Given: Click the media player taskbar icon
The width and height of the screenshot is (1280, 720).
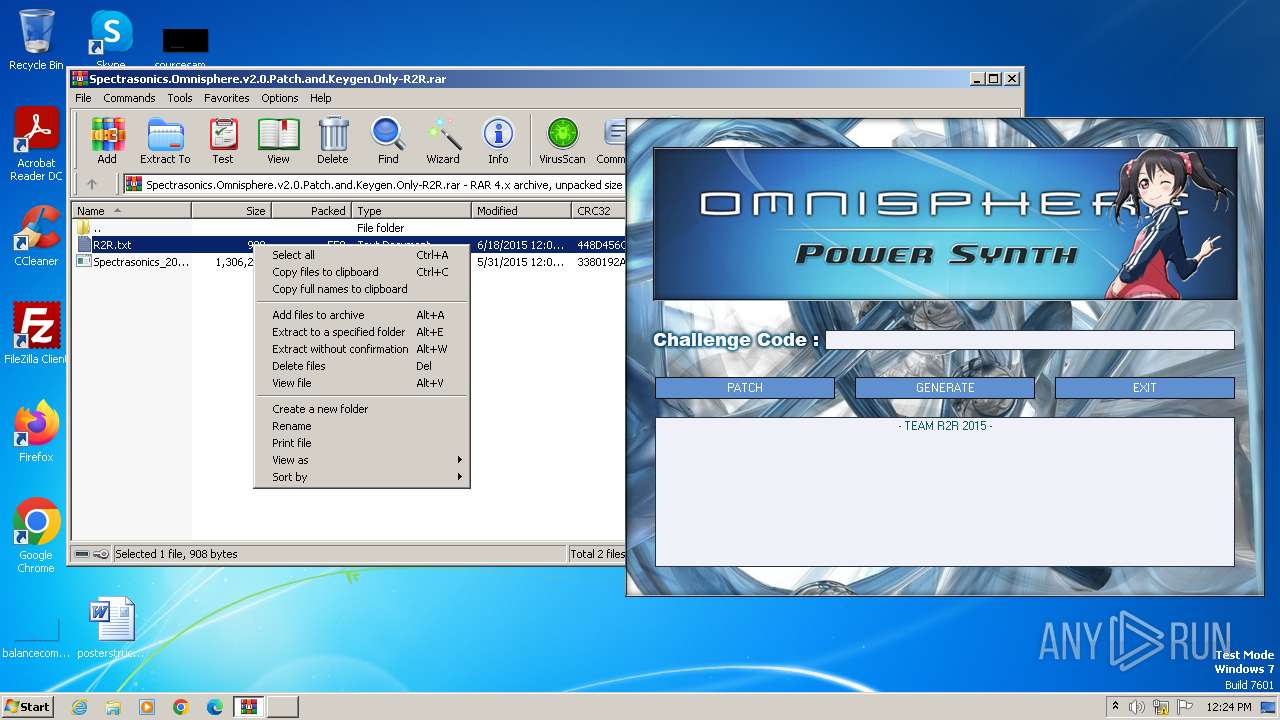Looking at the screenshot, I should click(147, 707).
